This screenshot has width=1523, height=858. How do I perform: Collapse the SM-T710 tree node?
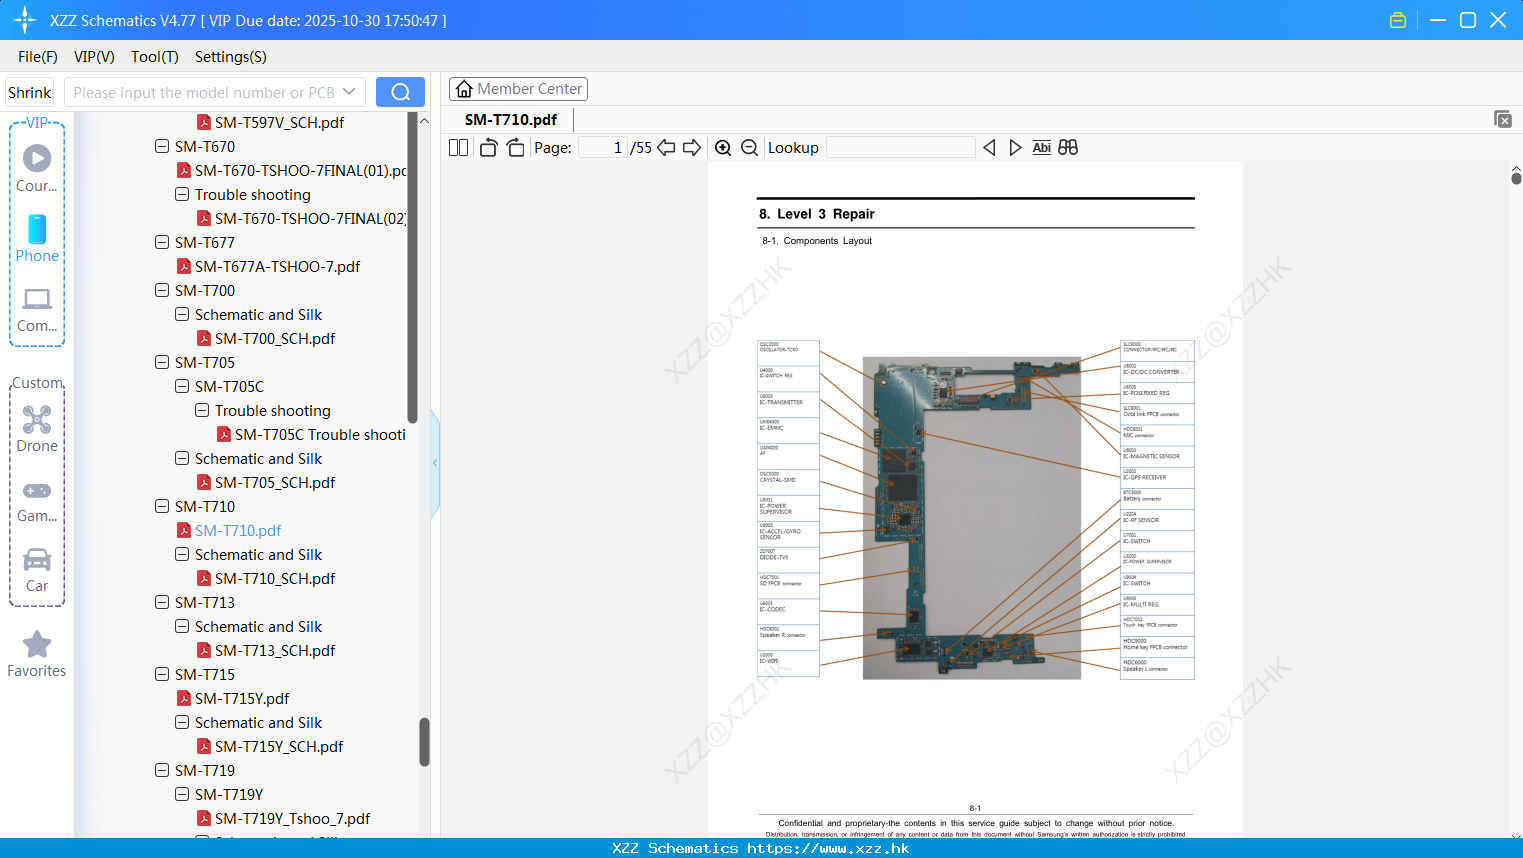pos(162,507)
